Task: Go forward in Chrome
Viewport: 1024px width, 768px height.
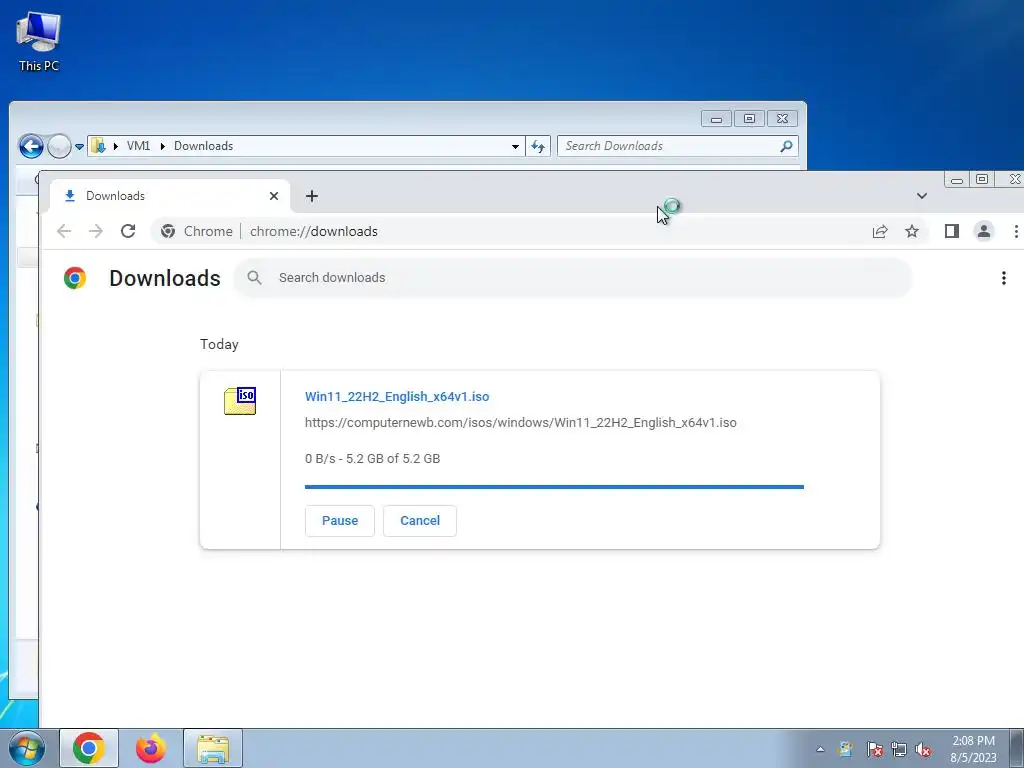Action: tap(96, 231)
